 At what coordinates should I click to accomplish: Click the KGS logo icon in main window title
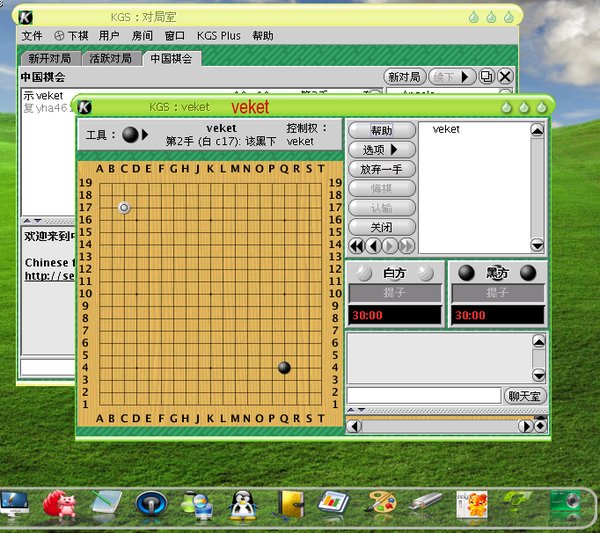tap(26, 17)
